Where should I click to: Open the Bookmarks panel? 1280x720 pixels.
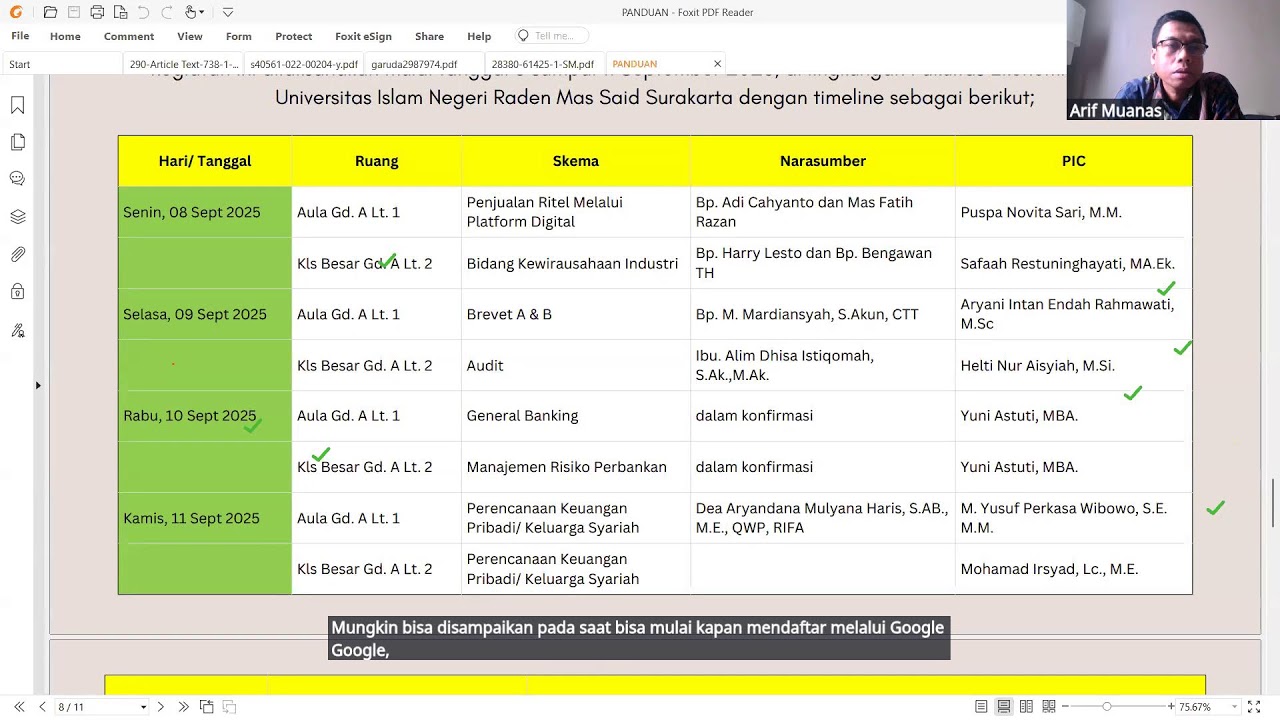17,105
